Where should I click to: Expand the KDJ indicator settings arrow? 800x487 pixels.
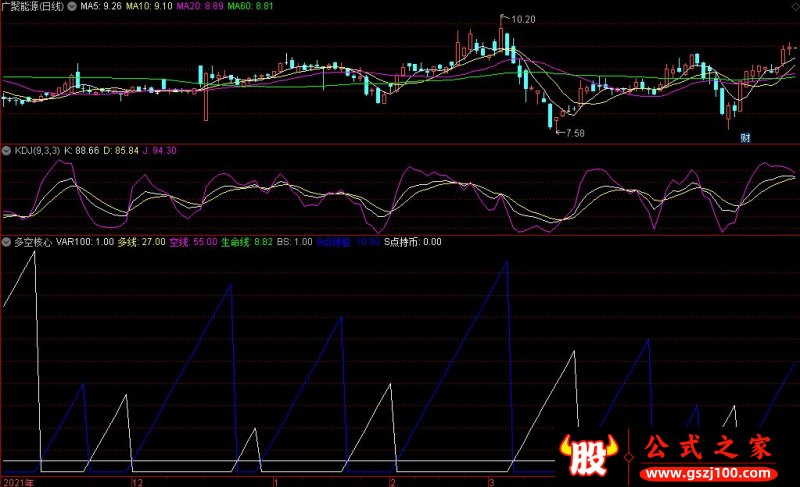coord(6,150)
